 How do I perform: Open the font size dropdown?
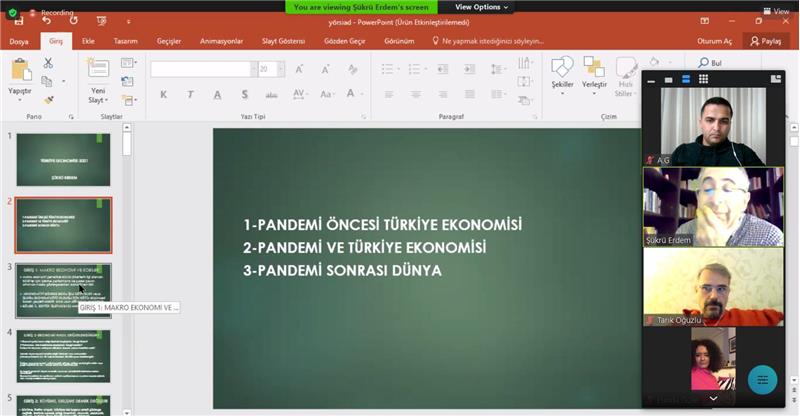[x=279, y=69]
